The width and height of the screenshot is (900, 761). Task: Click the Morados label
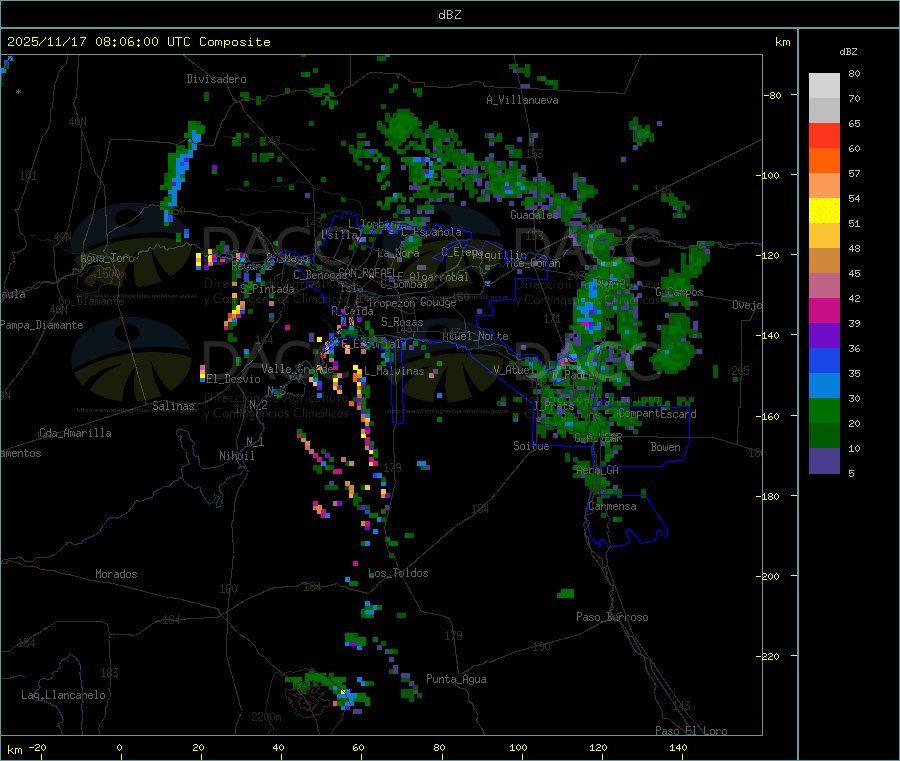pos(116,574)
